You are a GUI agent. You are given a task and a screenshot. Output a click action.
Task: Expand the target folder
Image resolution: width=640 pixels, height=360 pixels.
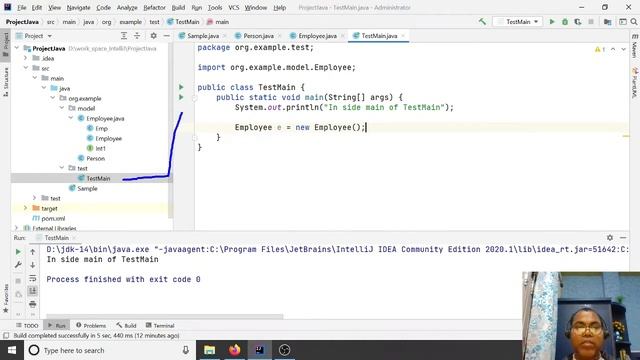pos(26,208)
